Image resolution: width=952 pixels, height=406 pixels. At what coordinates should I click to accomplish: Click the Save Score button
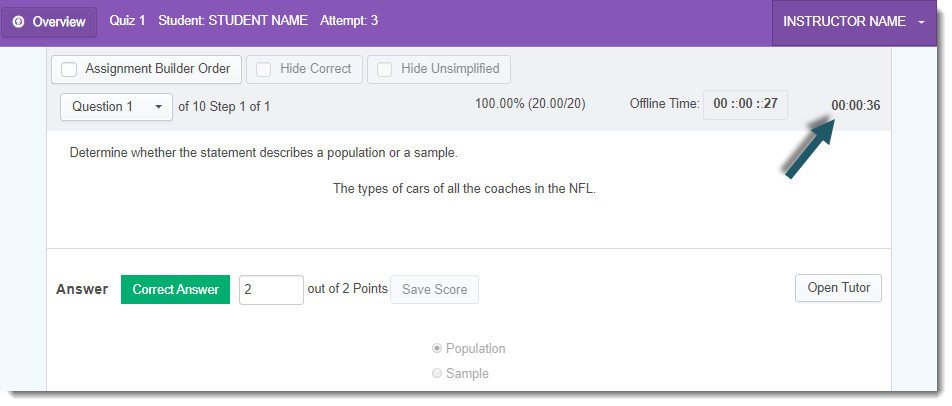click(x=435, y=289)
